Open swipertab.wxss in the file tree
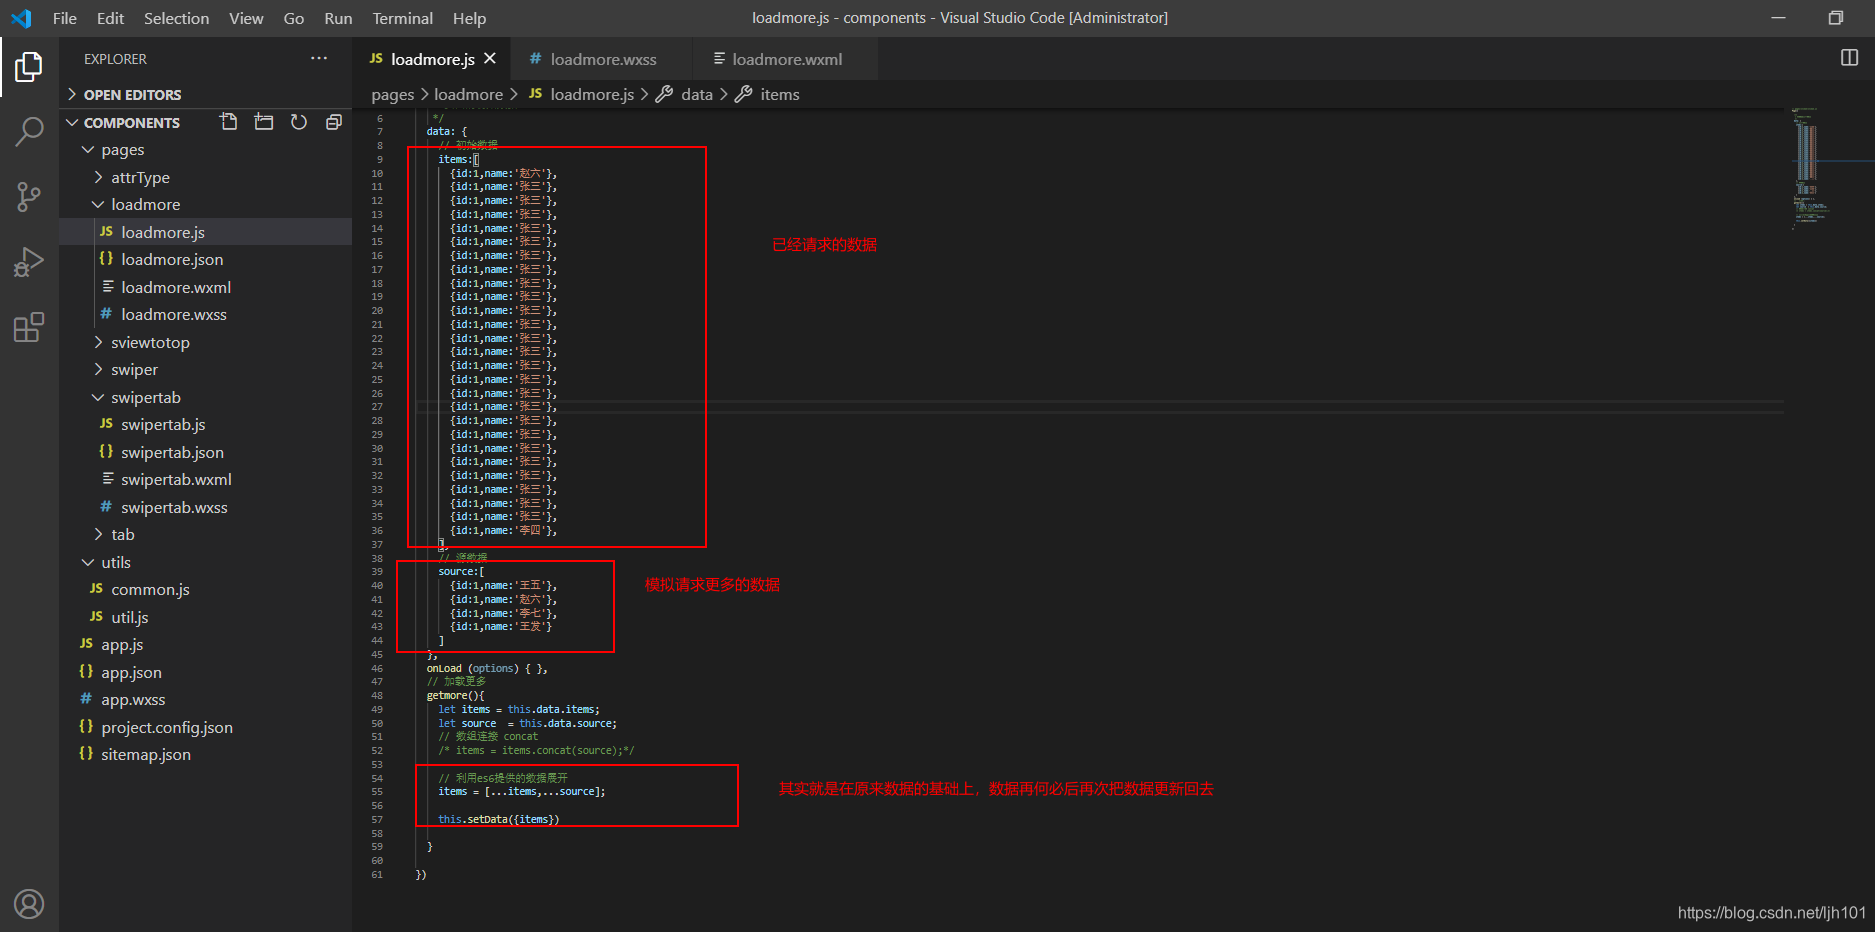 point(205,507)
